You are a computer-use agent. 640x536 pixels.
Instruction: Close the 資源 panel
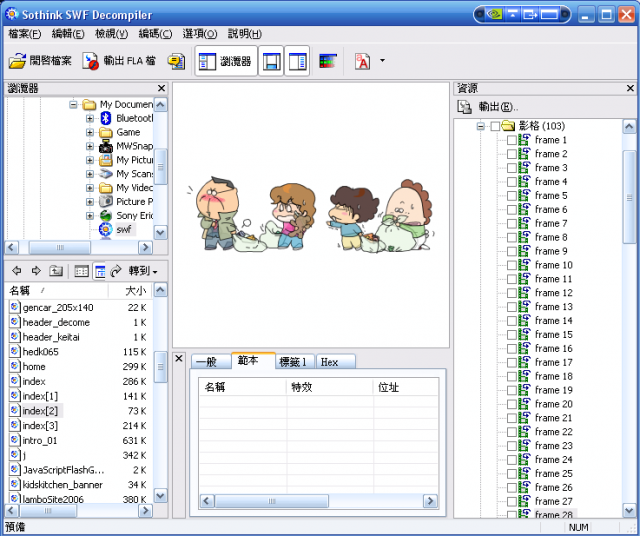click(630, 88)
